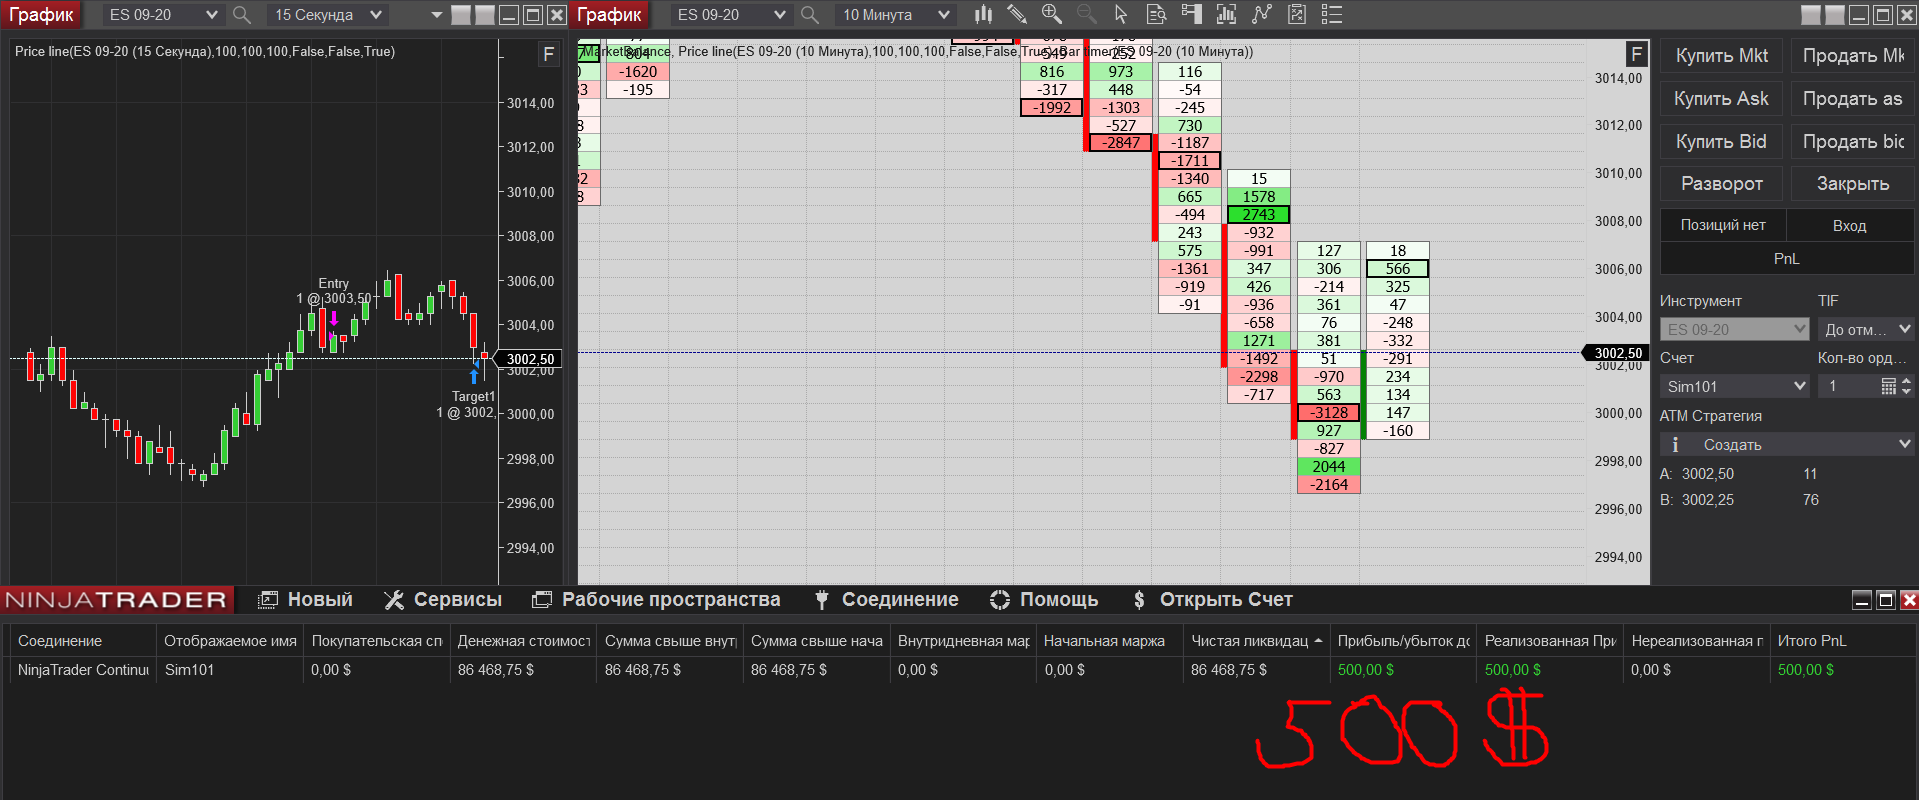Click the NinjaTrader logo
The width and height of the screenshot is (1919, 800).
pyautogui.click(x=116, y=600)
